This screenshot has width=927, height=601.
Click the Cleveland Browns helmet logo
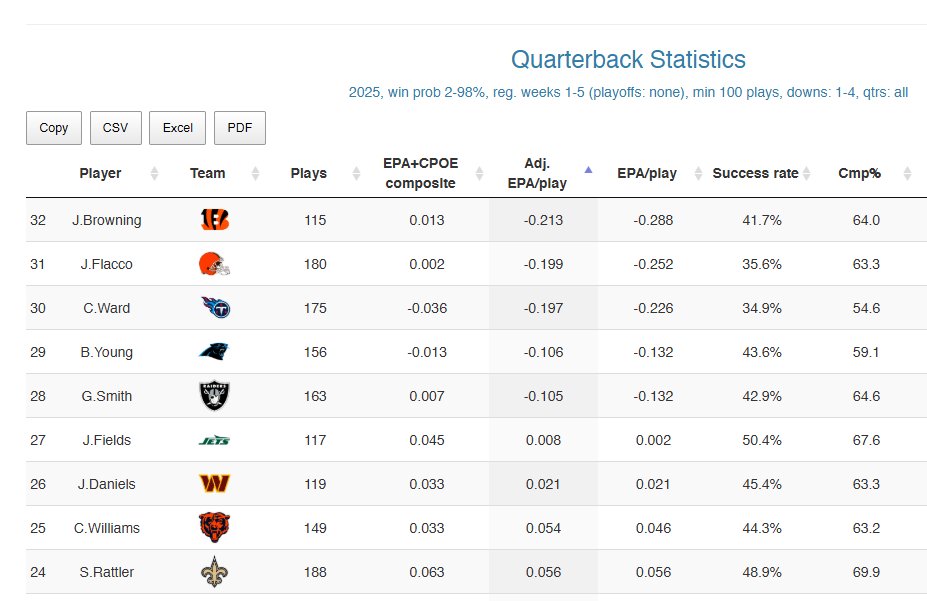click(214, 265)
